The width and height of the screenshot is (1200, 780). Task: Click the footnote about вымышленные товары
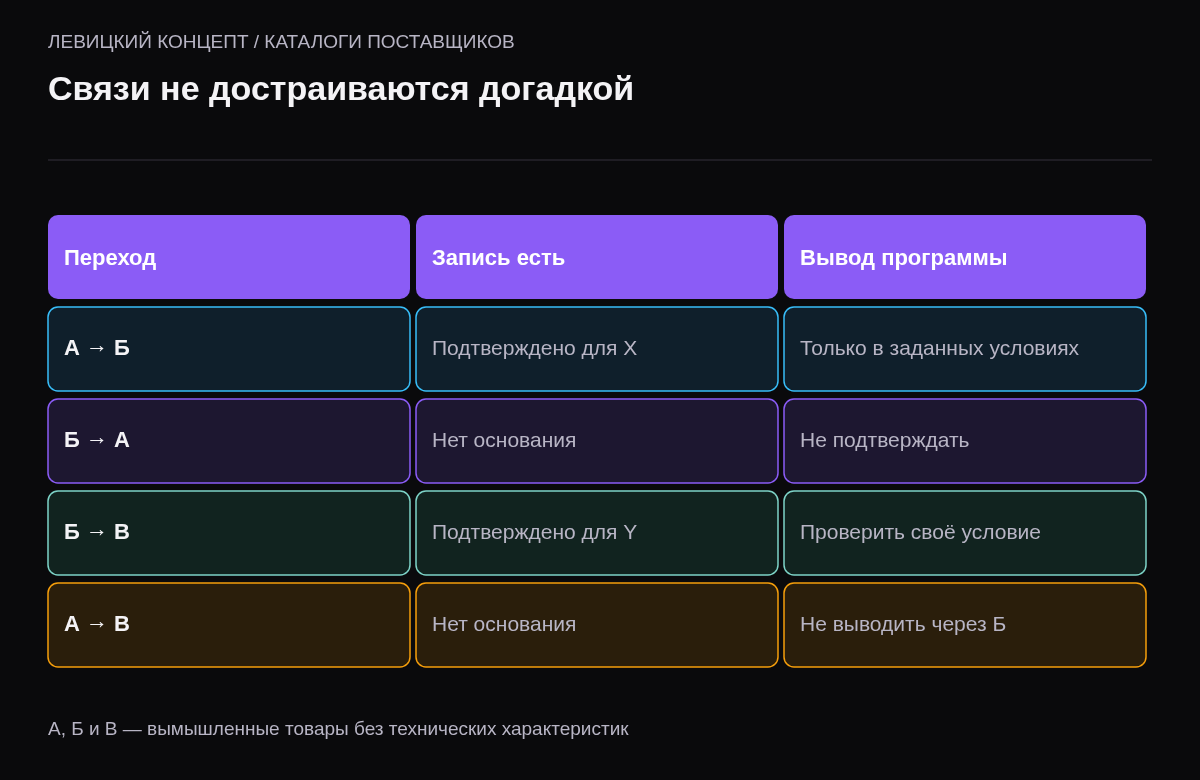point(338,729)
